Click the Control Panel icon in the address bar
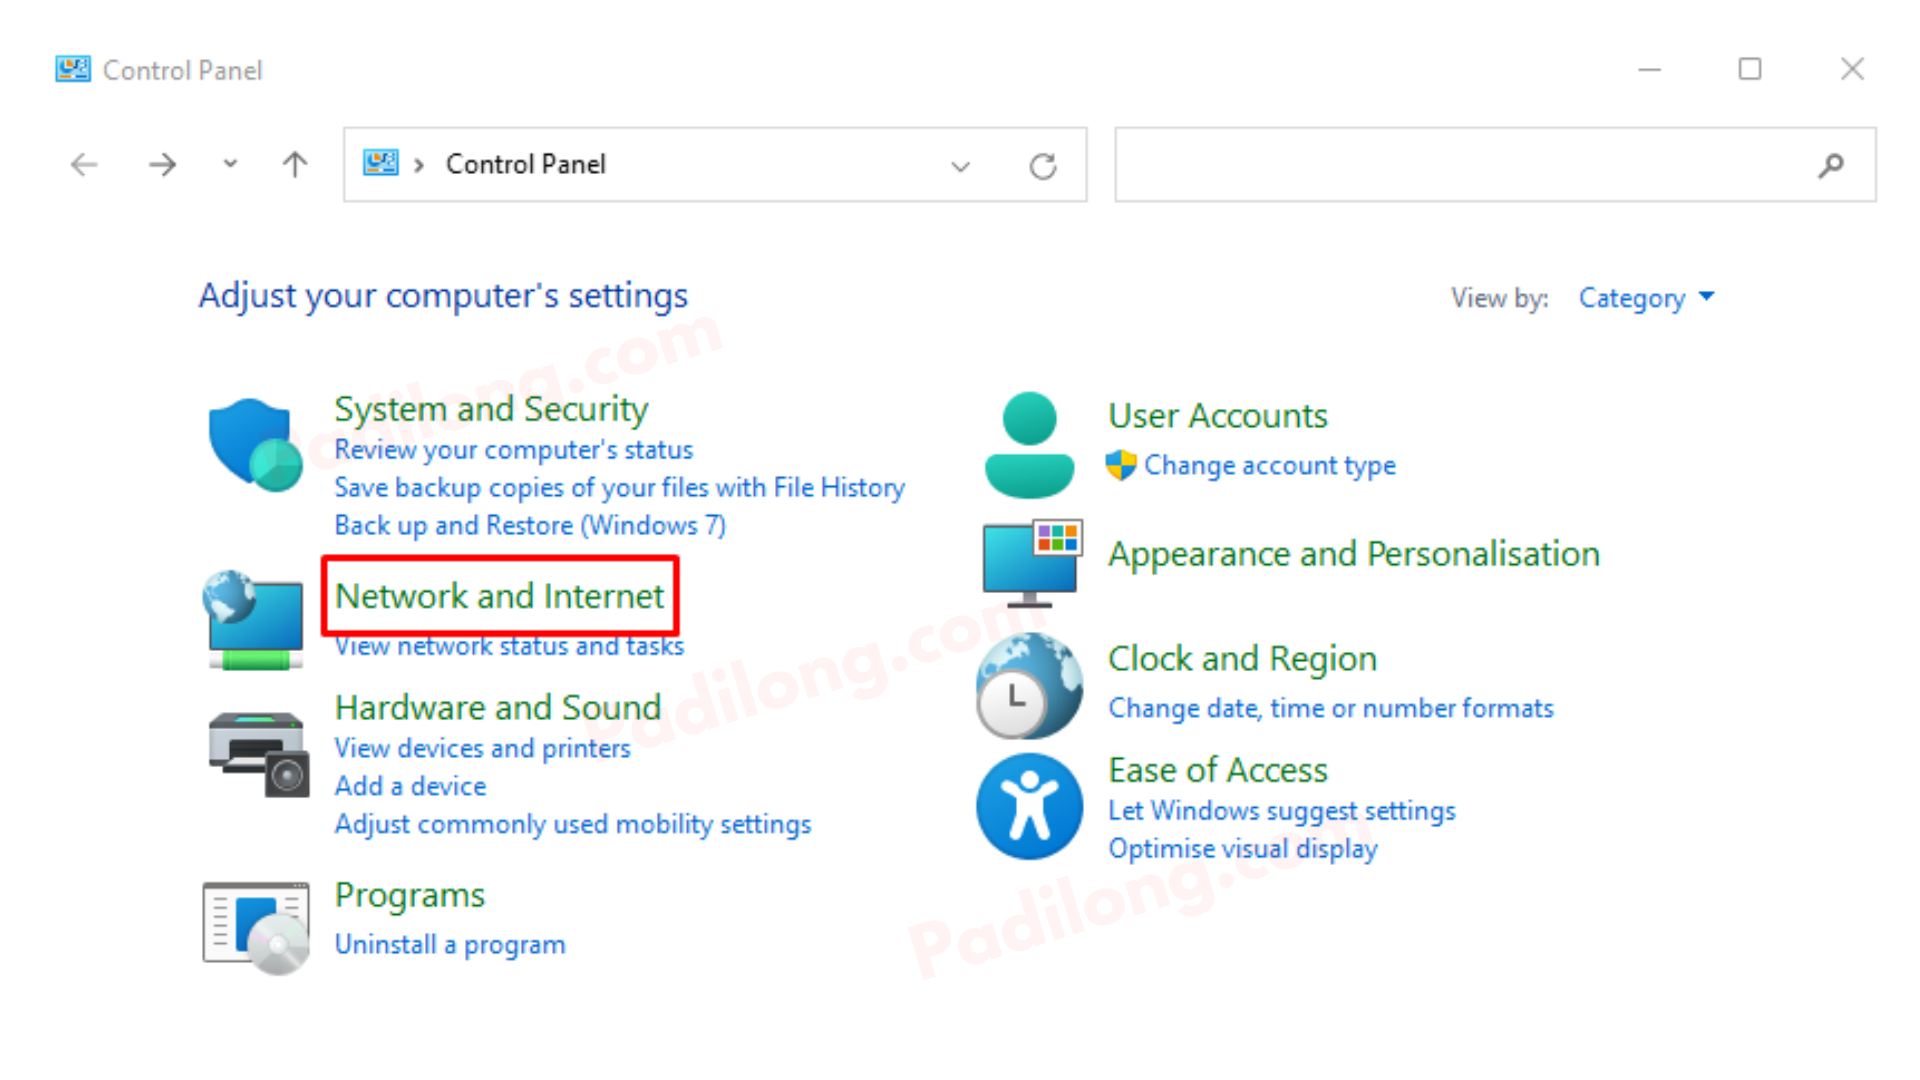The image size is (1920, 1080). tap(380, 163)
